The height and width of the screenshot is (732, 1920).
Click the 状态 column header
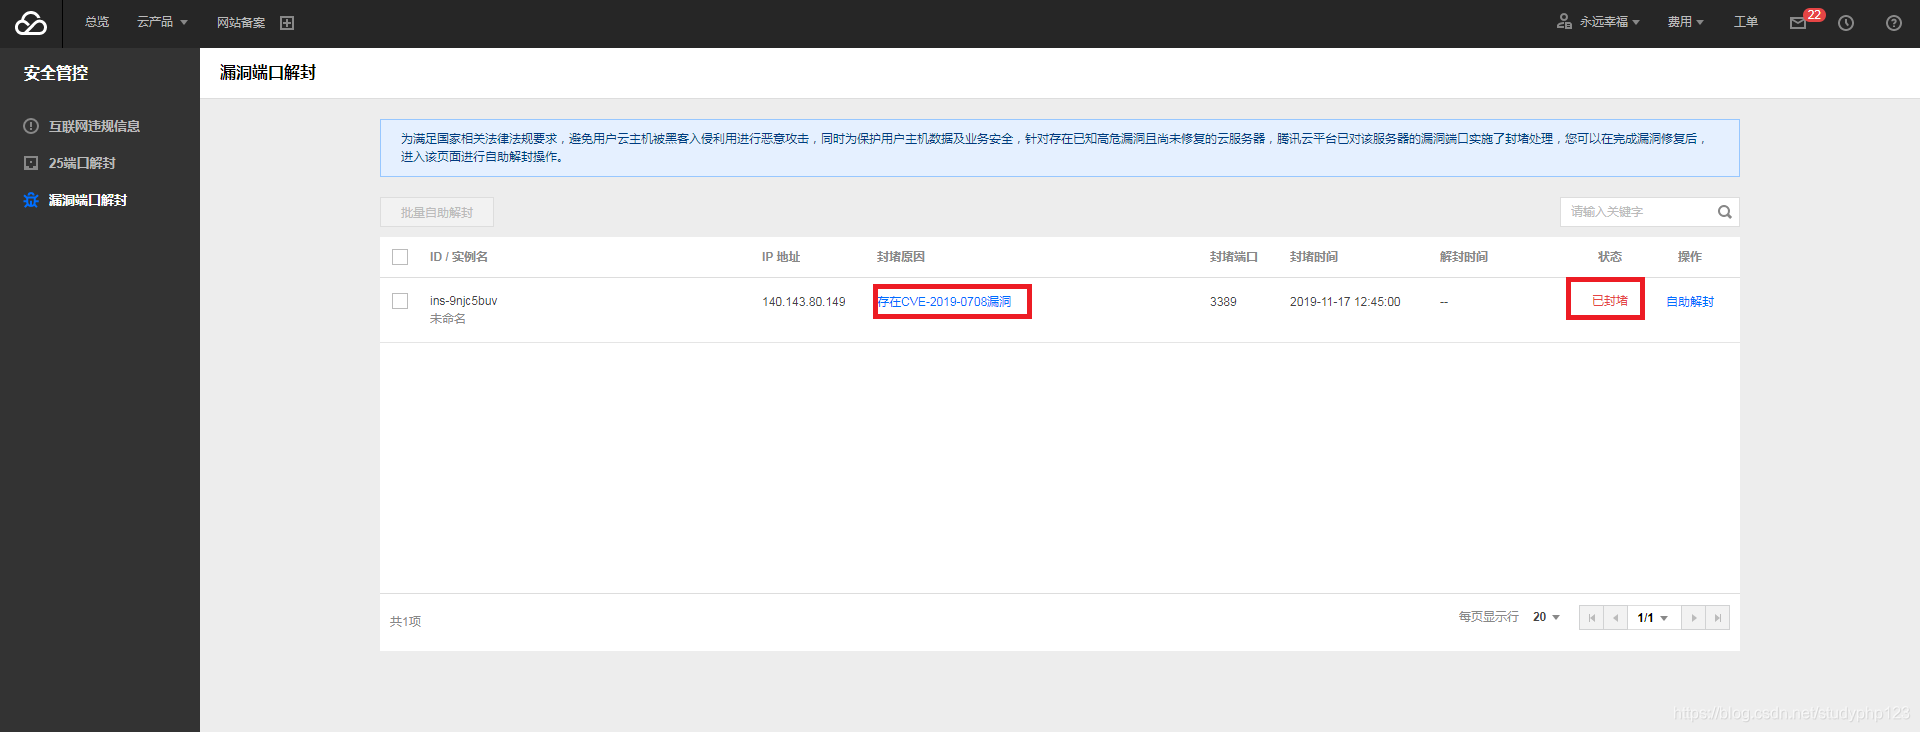pos(1610,257)
